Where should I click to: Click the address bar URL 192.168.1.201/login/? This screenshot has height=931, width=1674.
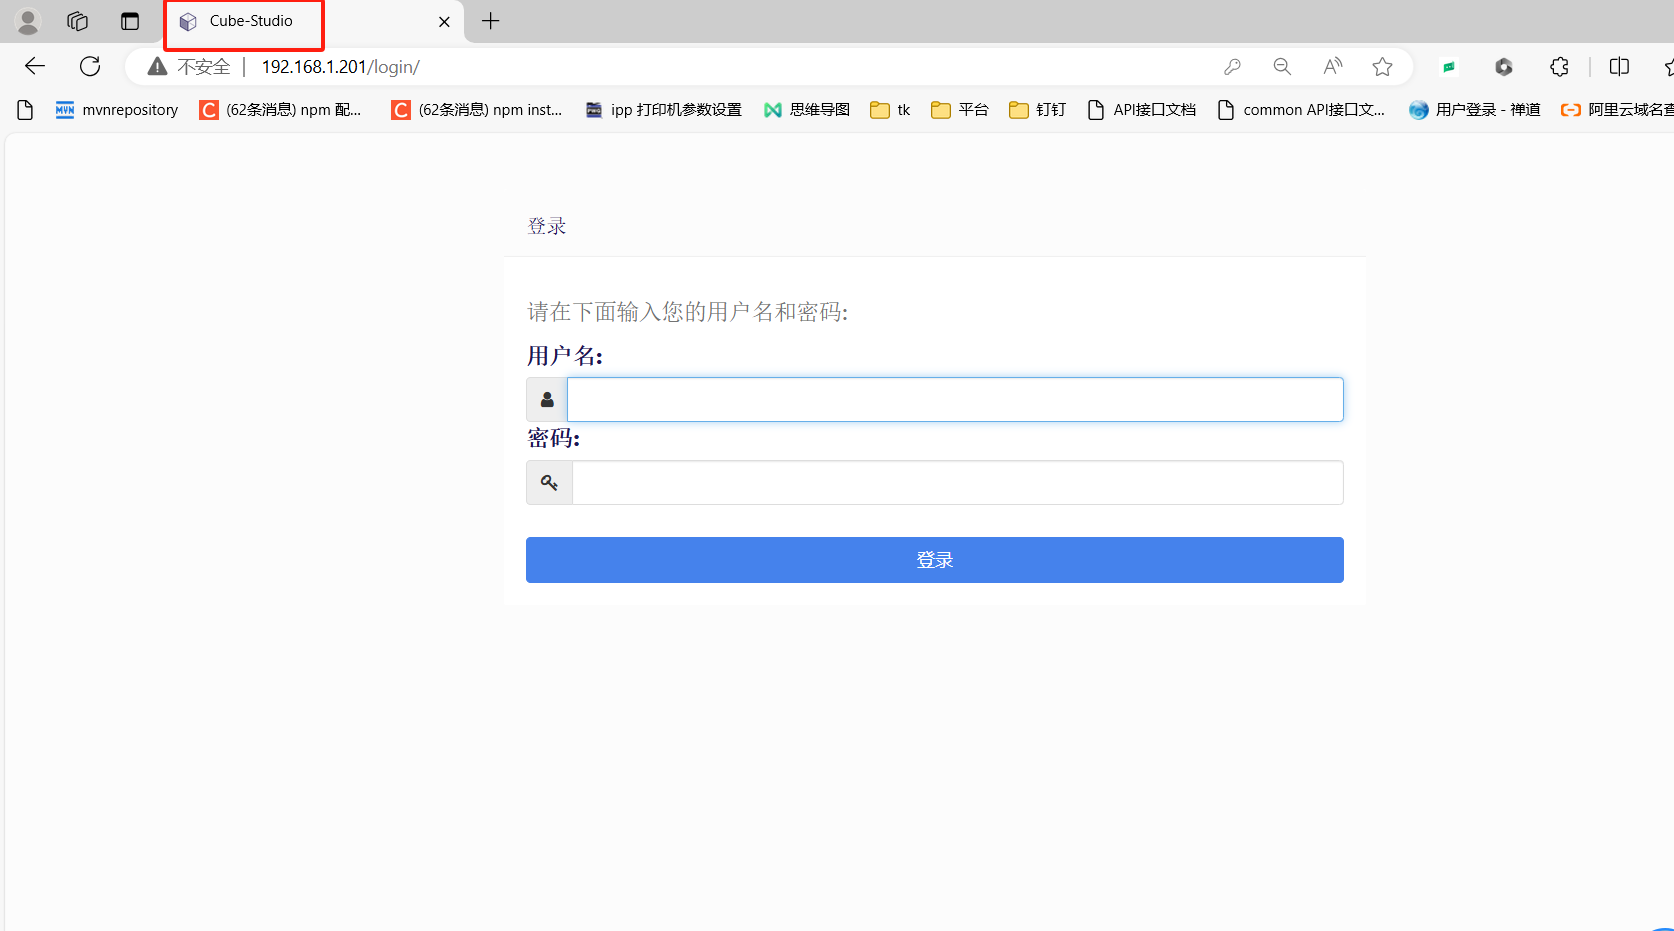pyautogui.click(x=340, y=67)
